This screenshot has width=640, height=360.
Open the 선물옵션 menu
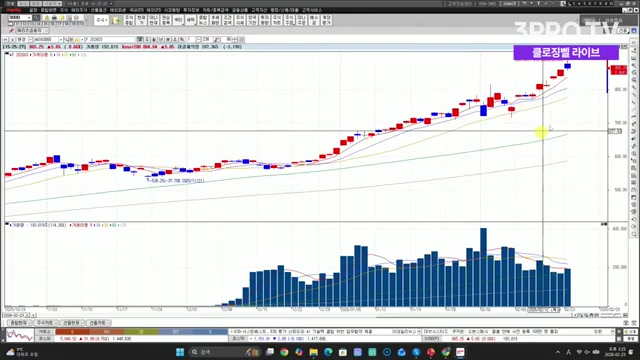[98, 10]
